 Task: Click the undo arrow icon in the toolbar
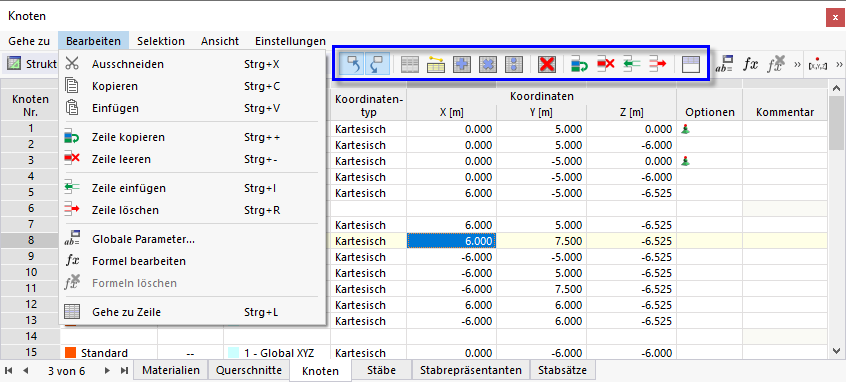coord(353,64)
